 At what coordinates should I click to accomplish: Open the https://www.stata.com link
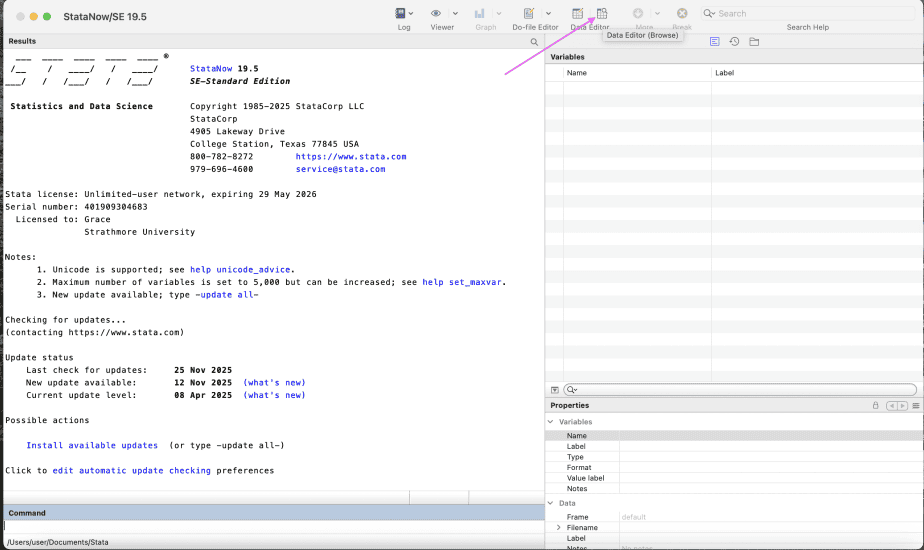pos(351,157)
